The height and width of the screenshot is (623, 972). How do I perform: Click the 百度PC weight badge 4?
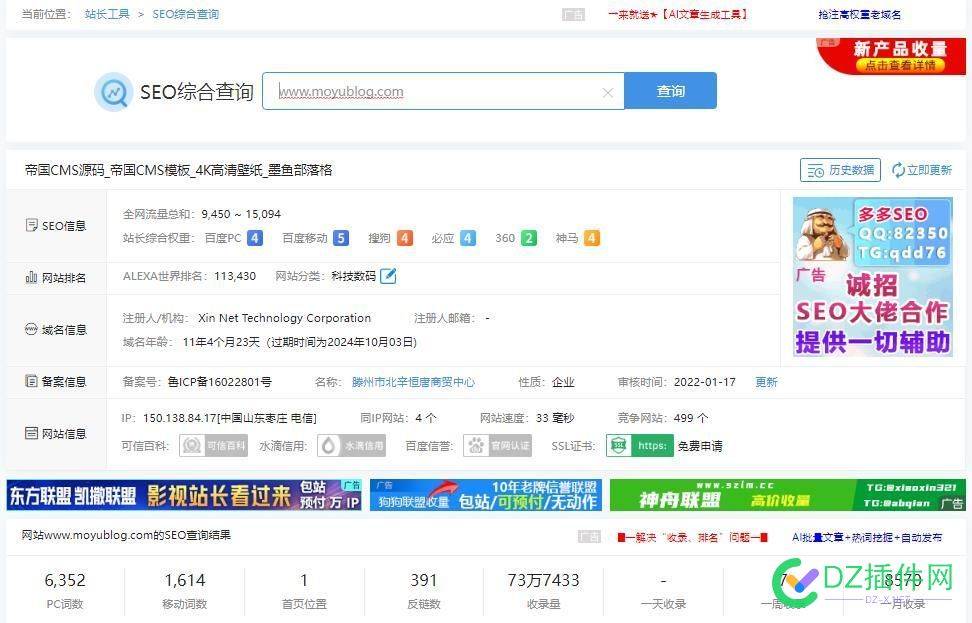pos(255,238)
